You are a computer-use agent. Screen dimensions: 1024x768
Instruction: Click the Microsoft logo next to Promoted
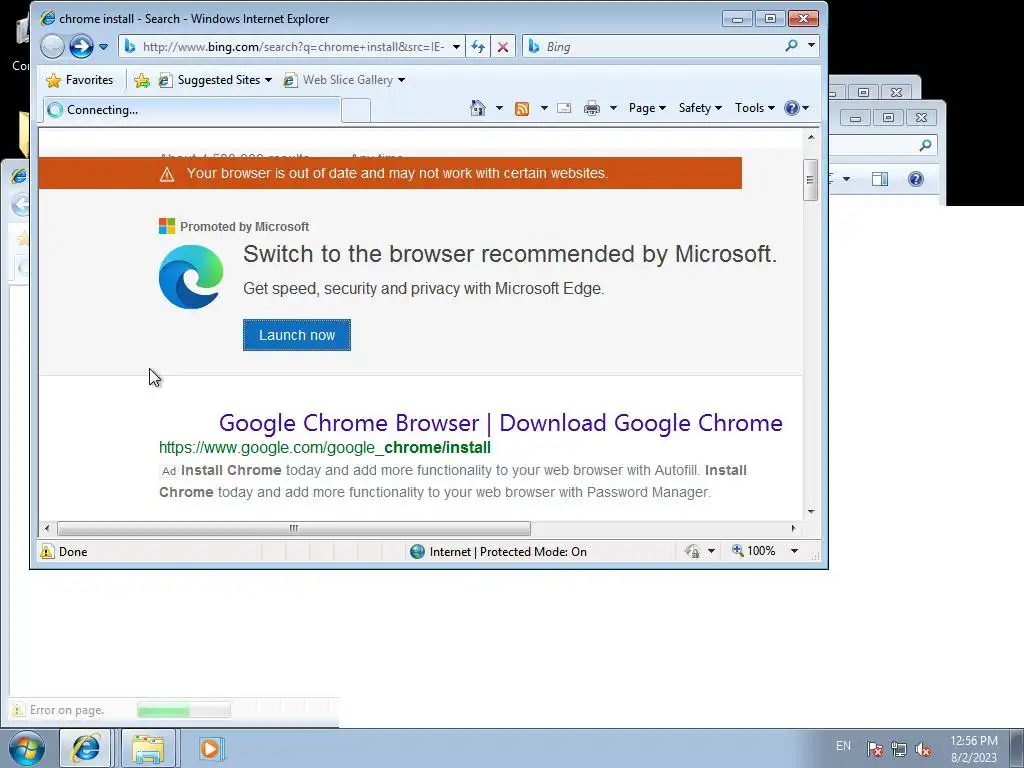click(167, 226)
